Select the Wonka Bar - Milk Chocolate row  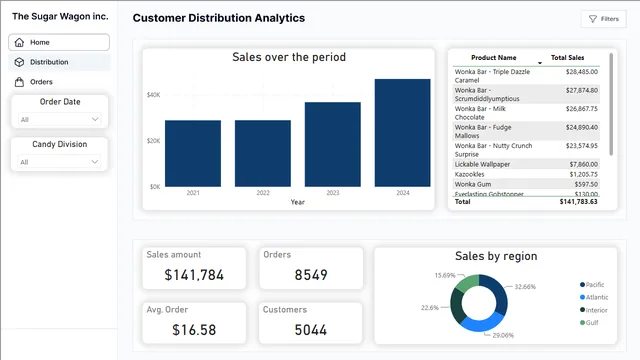(x=526, y=113)
